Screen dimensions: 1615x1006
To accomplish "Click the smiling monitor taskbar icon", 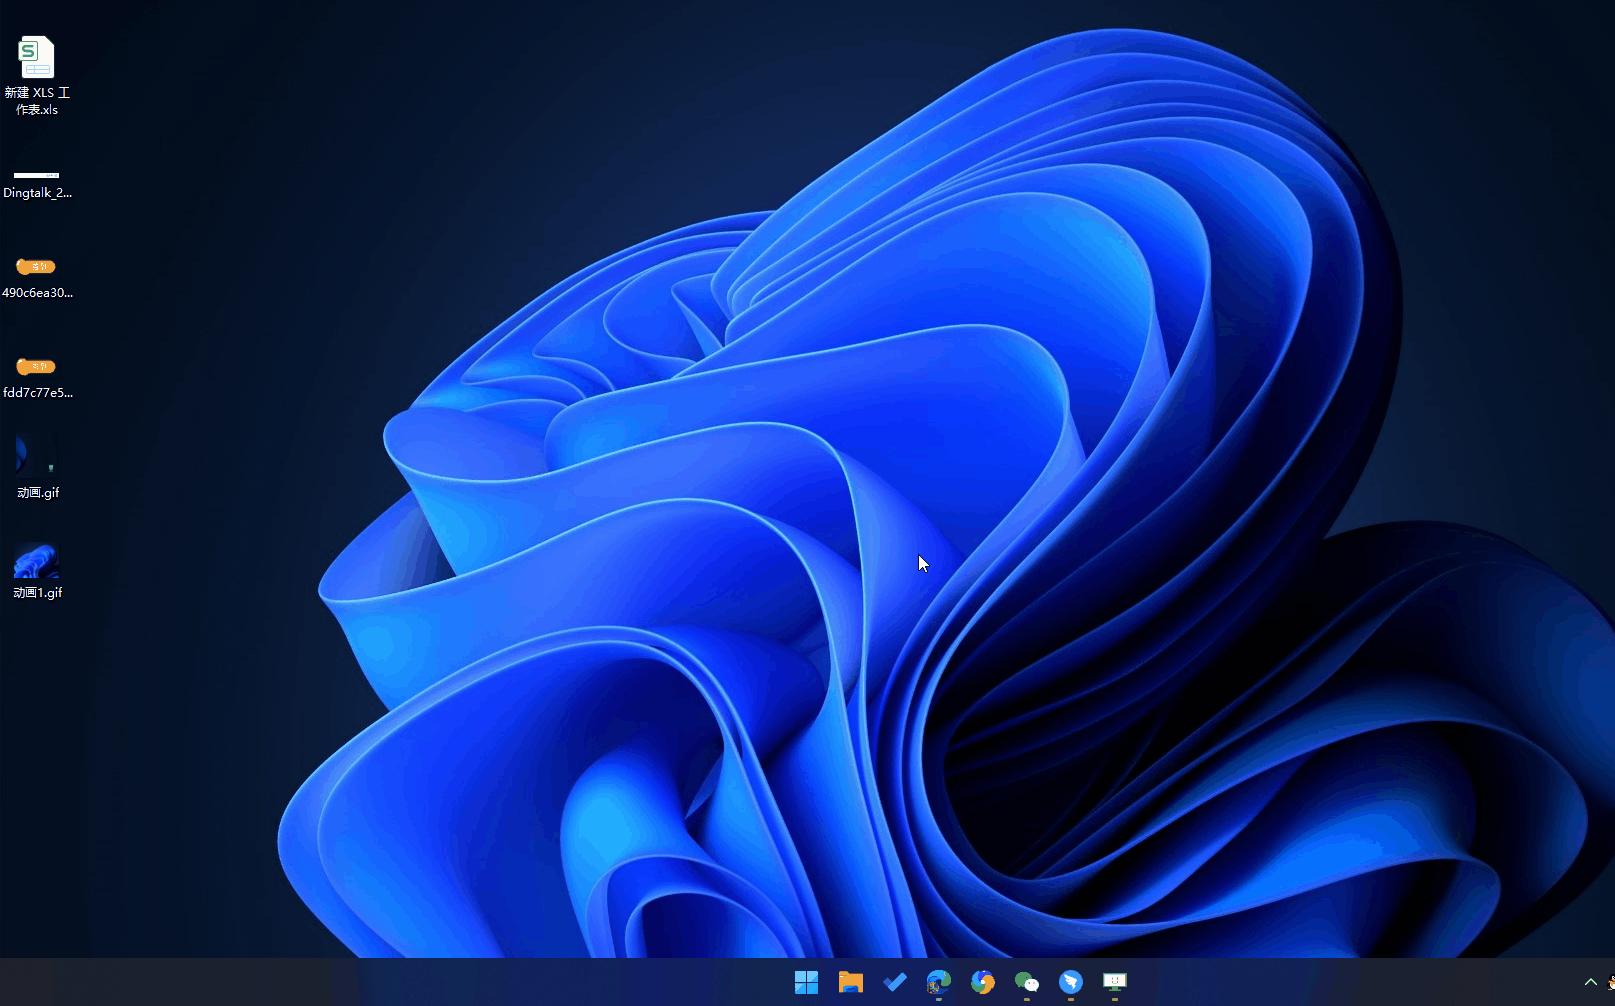I will [x=1115, y=982].
